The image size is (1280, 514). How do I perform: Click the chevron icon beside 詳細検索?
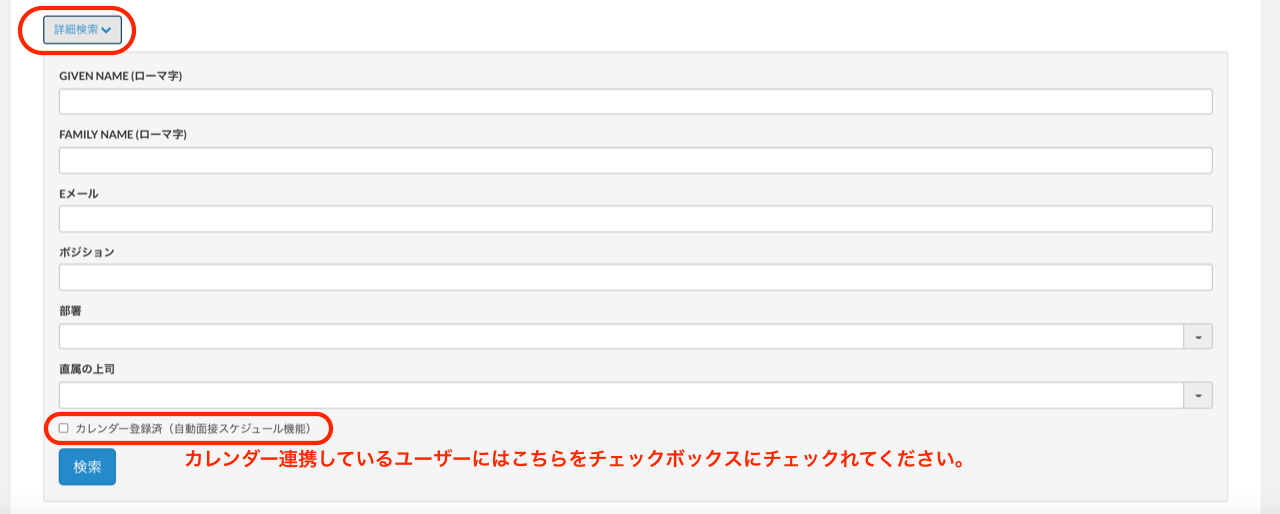click(106, 31)
